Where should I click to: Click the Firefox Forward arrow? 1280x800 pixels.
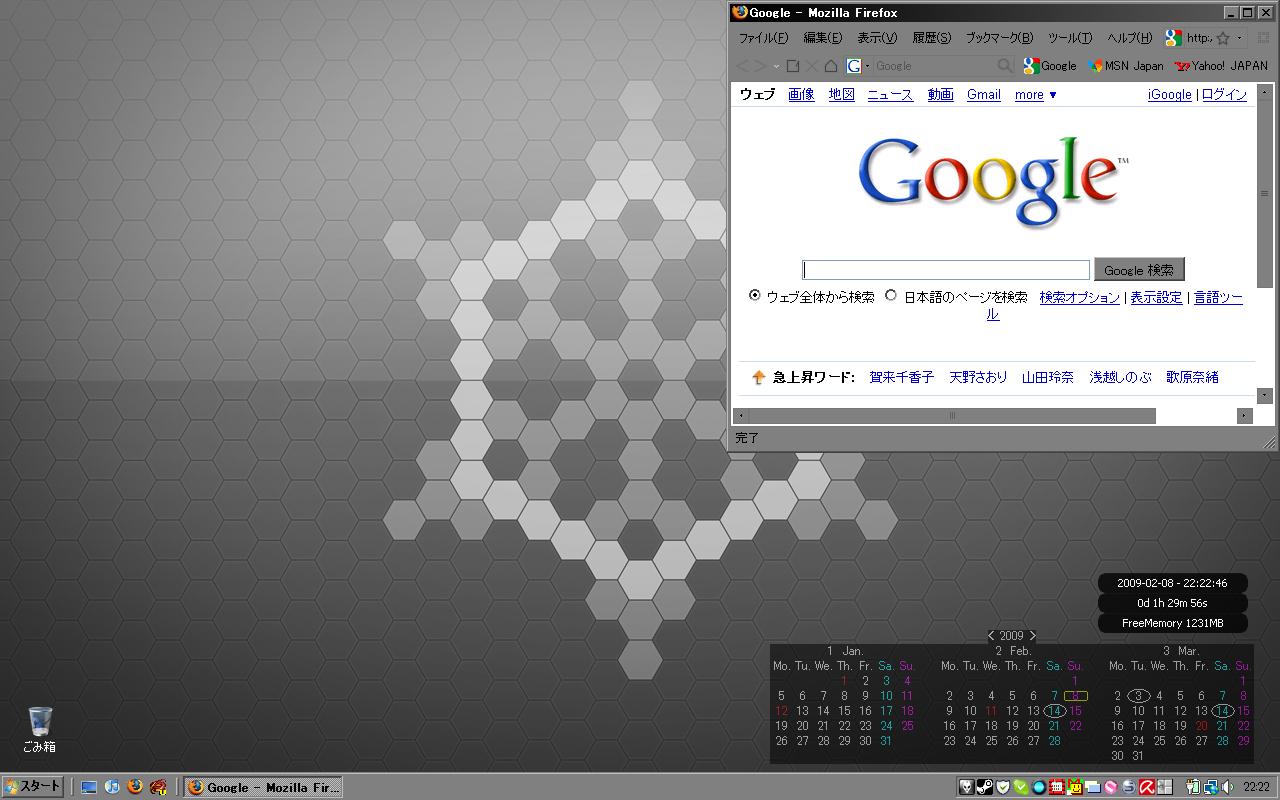pos(759,66)
